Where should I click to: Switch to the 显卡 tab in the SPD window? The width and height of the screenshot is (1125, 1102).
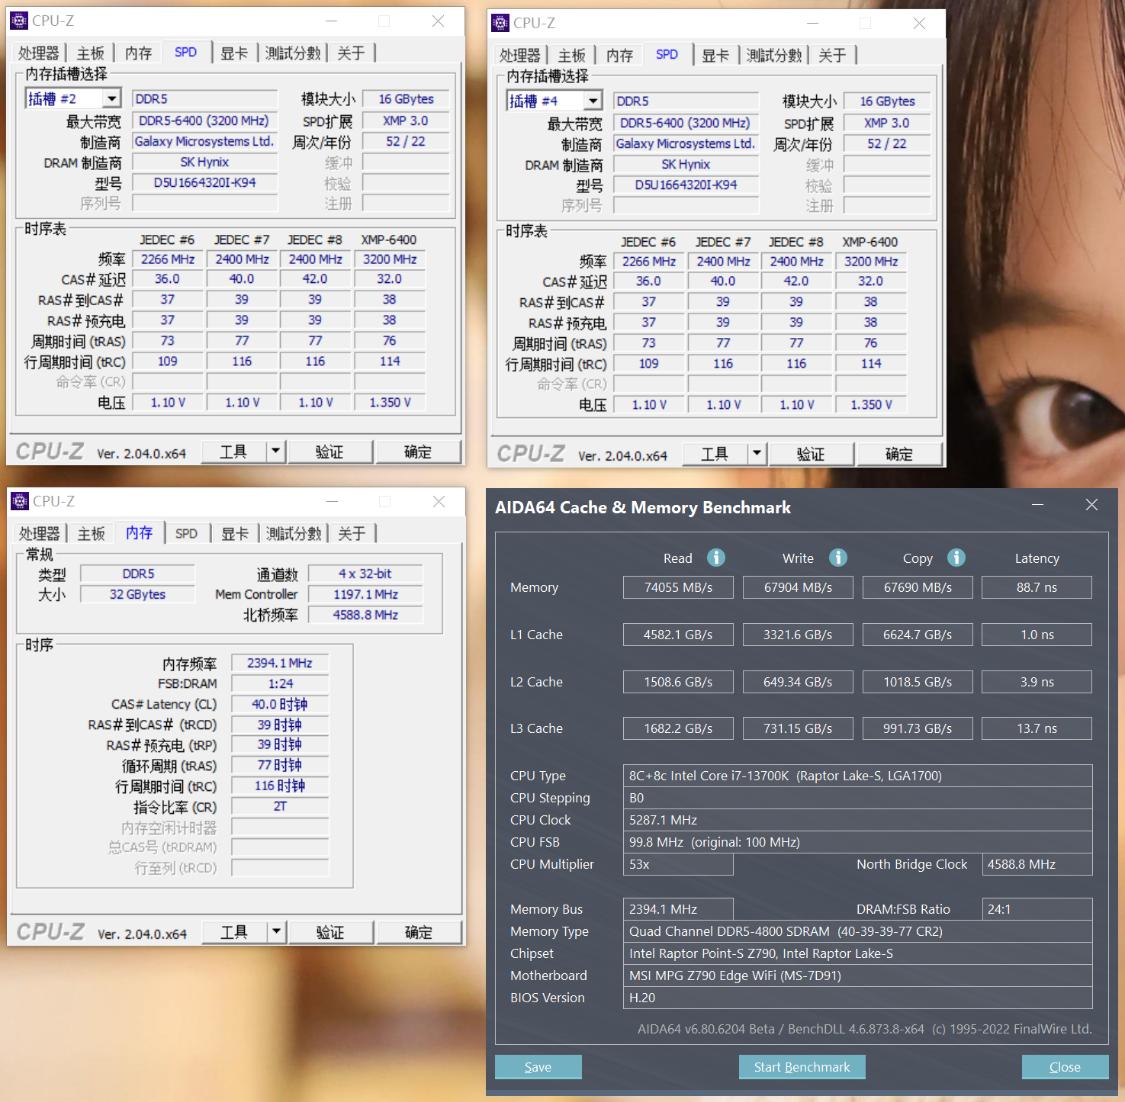pos(234,53)
